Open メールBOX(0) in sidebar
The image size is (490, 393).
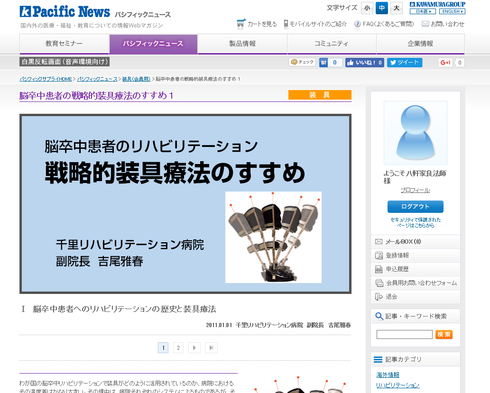pos(415,242)
